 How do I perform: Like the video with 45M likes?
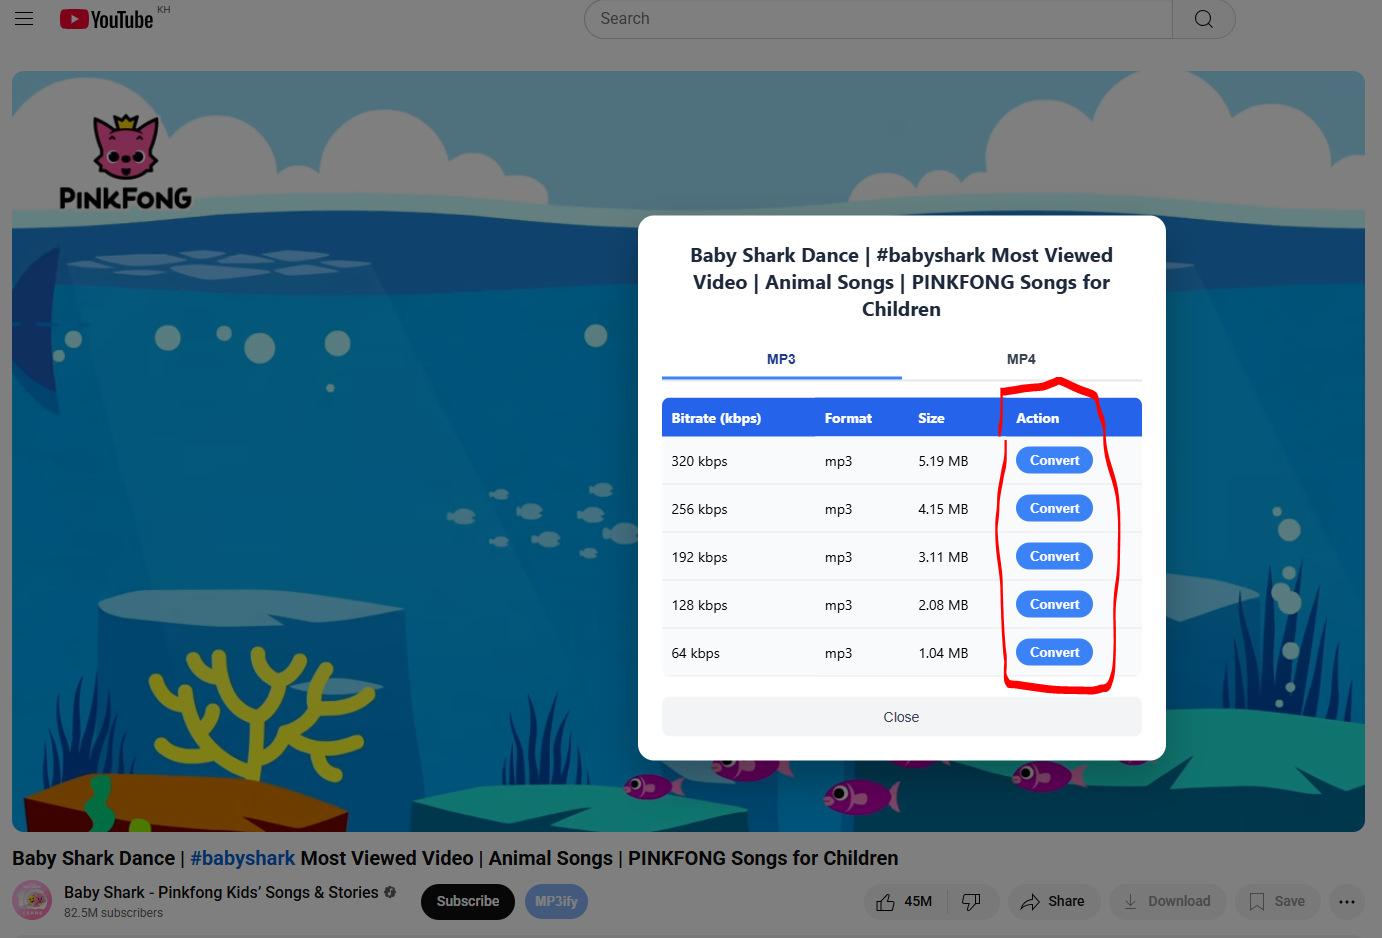coord(904,901)
